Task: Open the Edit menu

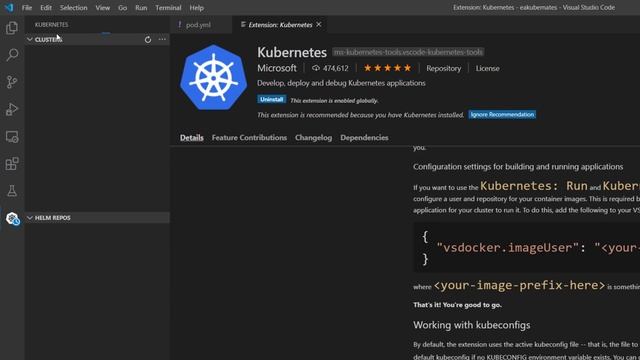Action: click(x=46, y=8)
